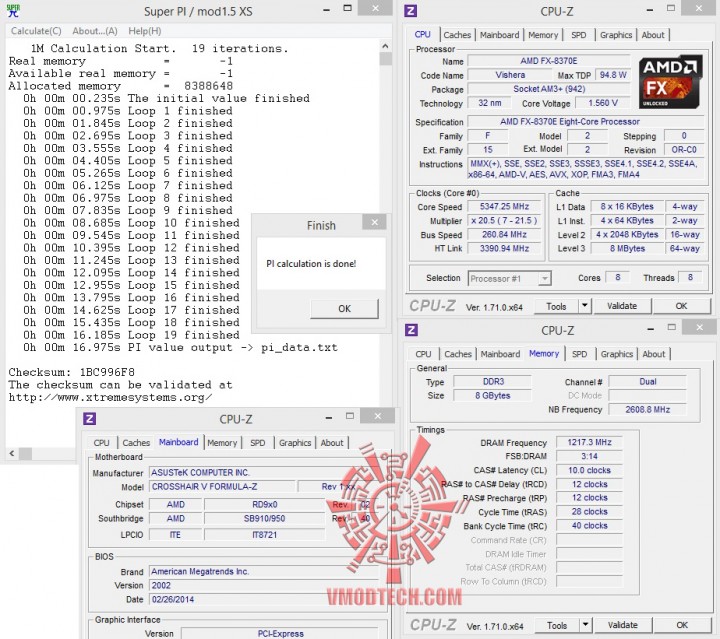
Task: Expand Tools dropdown arrow in Memory CPU-Z window
Action: coord(585,625)
